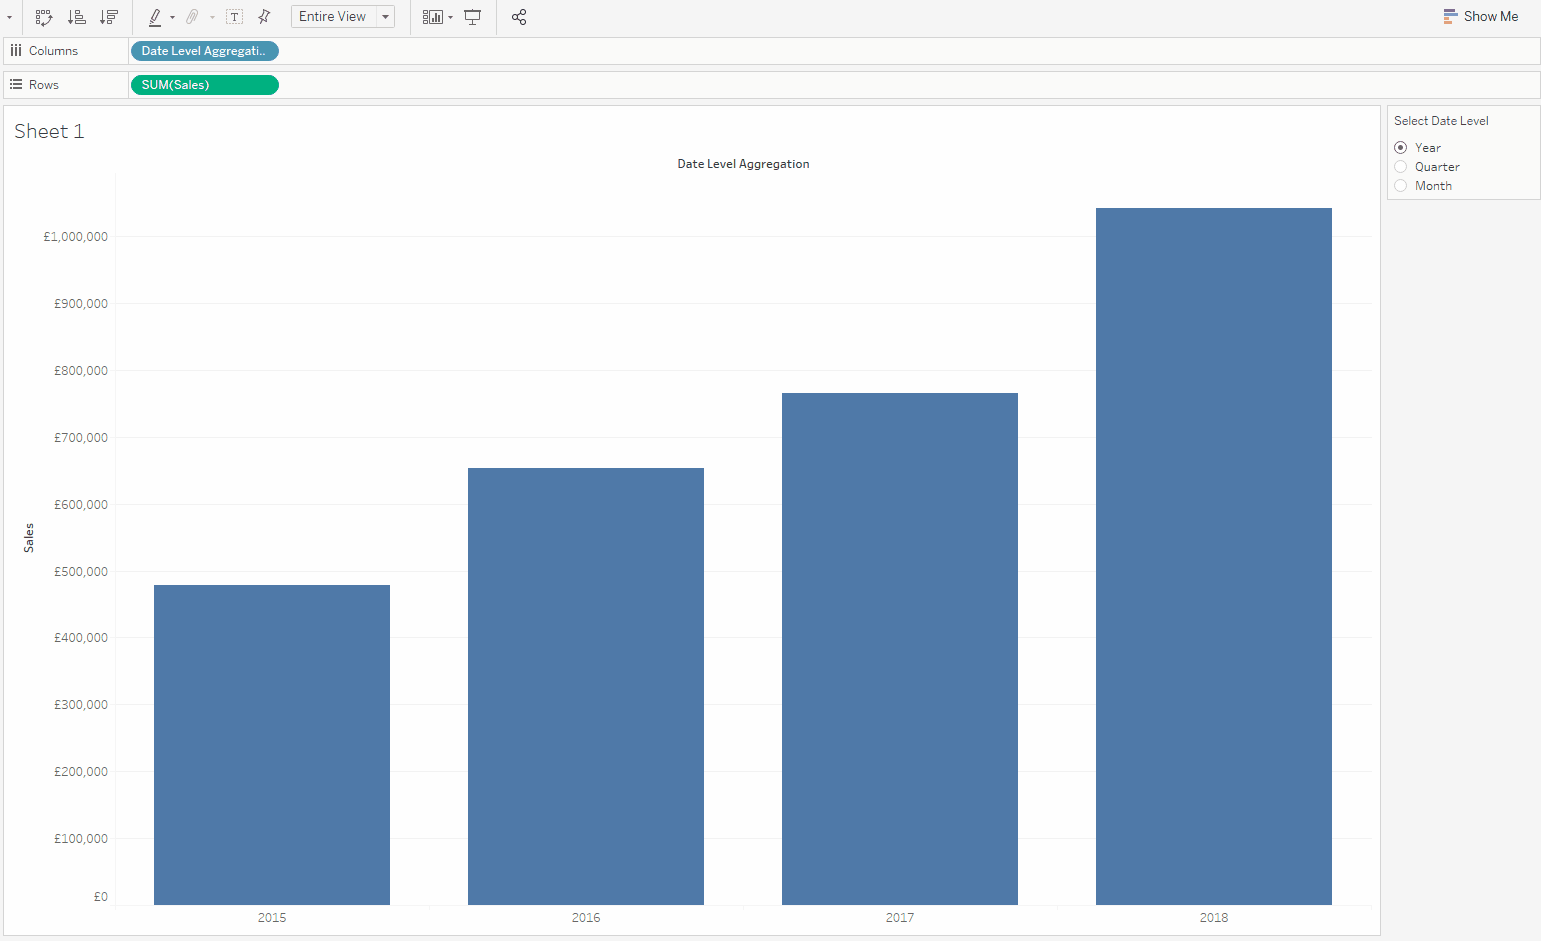Click the Fix Axes pin icon
The height and width of the screenshot is (941, 1541).
click(264, 17)
